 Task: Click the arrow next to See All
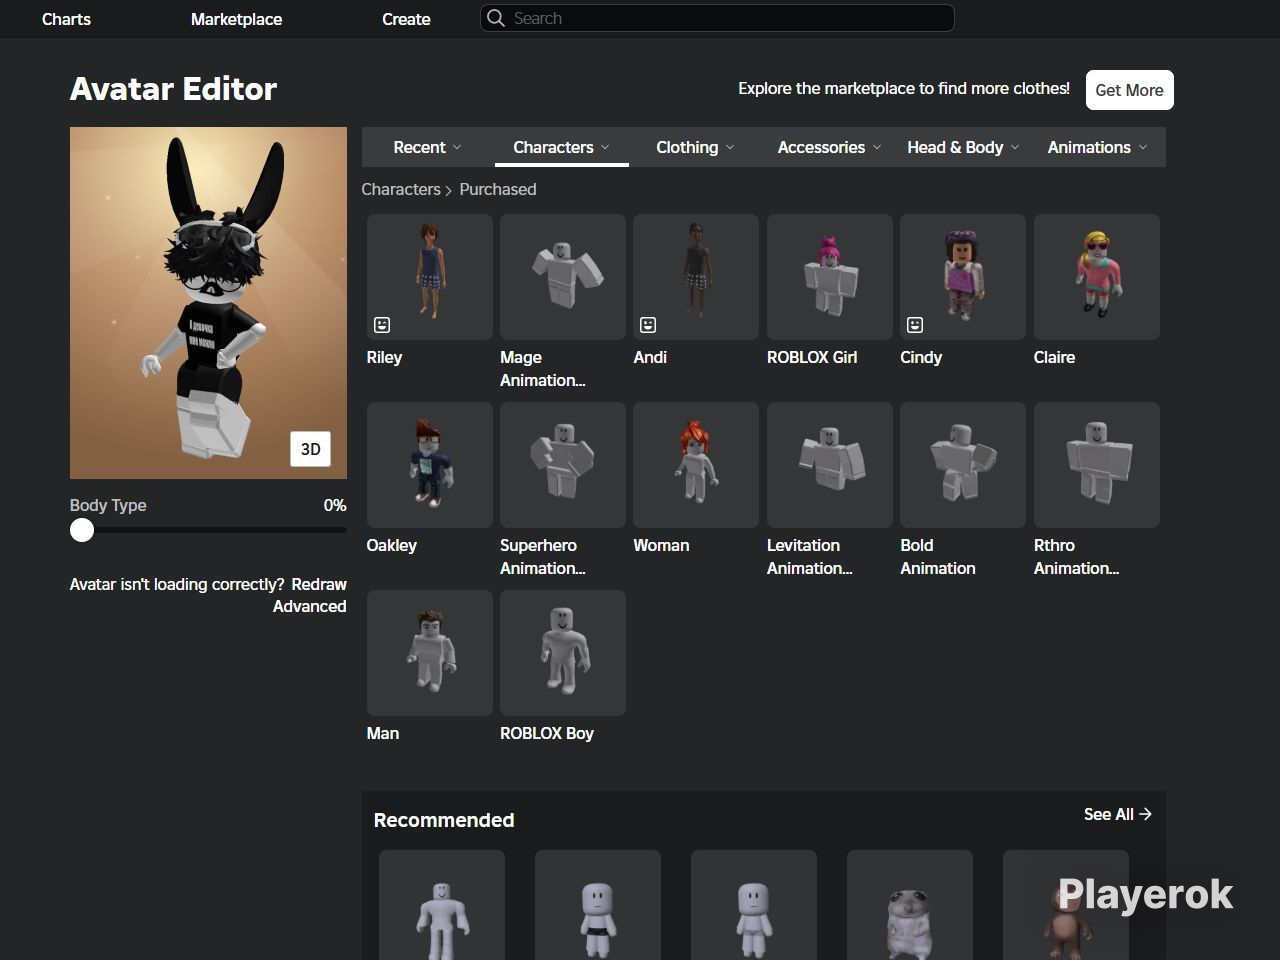(1146, 814)
